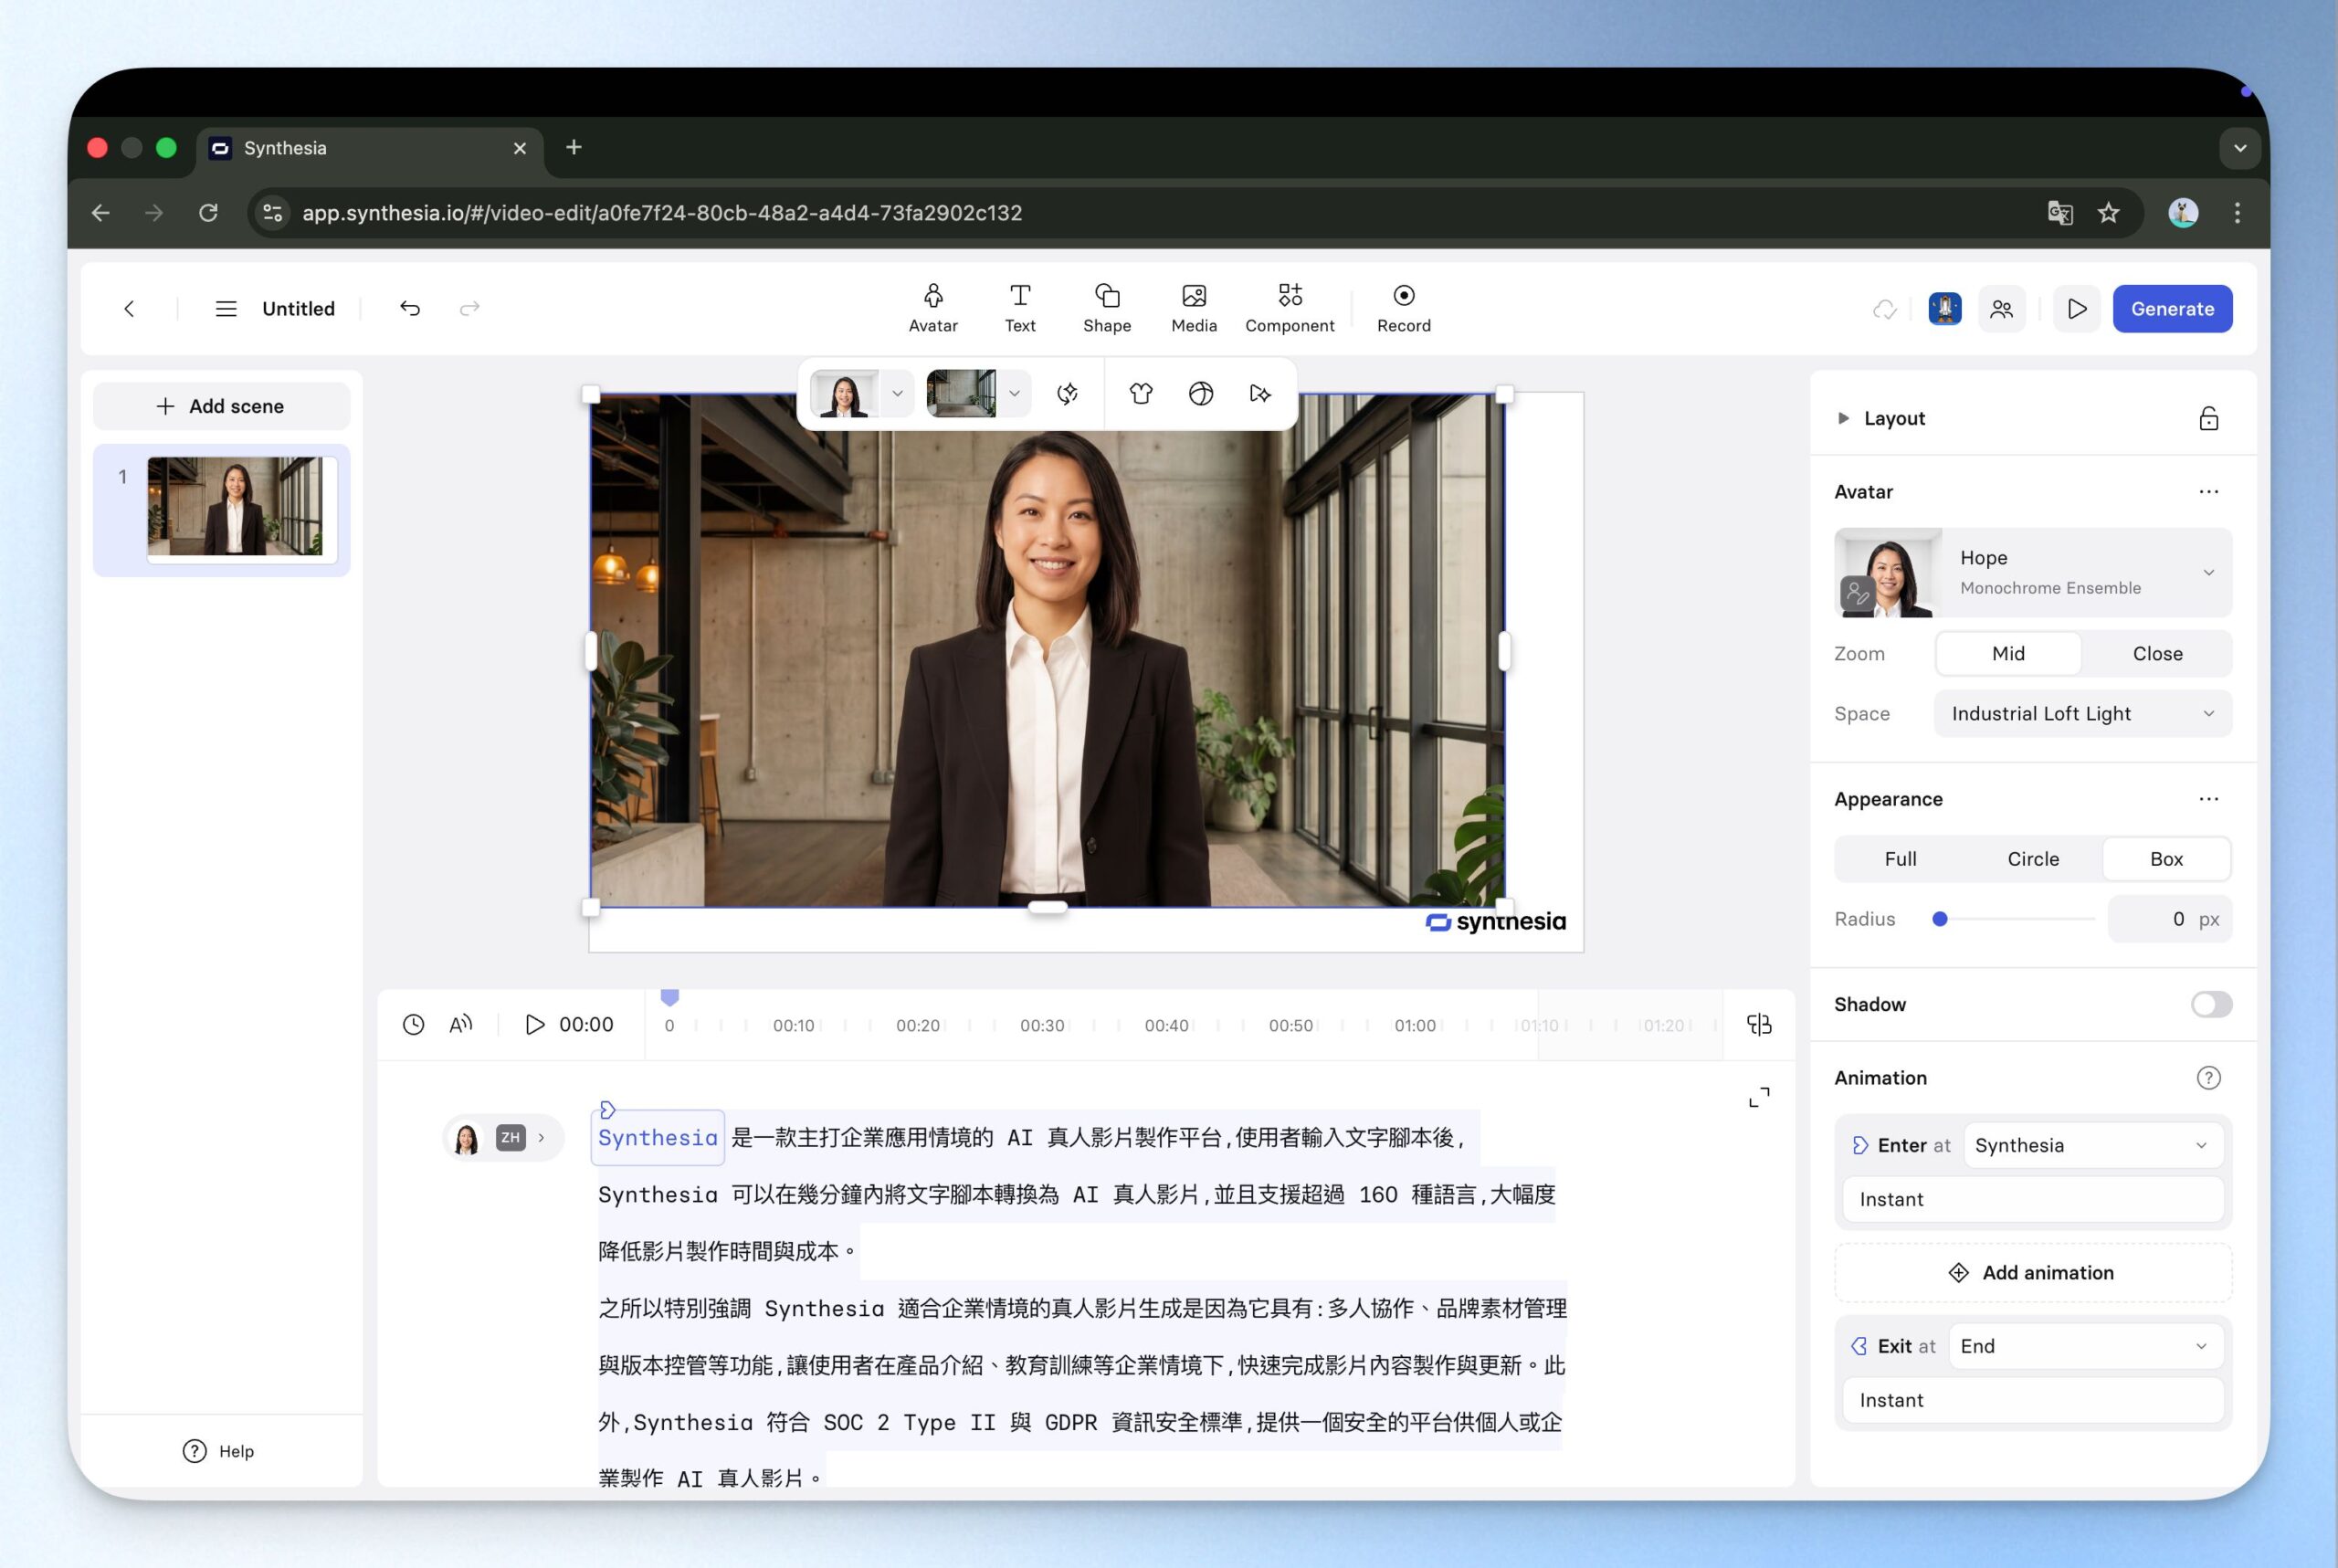
Task: Toggle the Shadow switch on
Action: (2210, 1004)
